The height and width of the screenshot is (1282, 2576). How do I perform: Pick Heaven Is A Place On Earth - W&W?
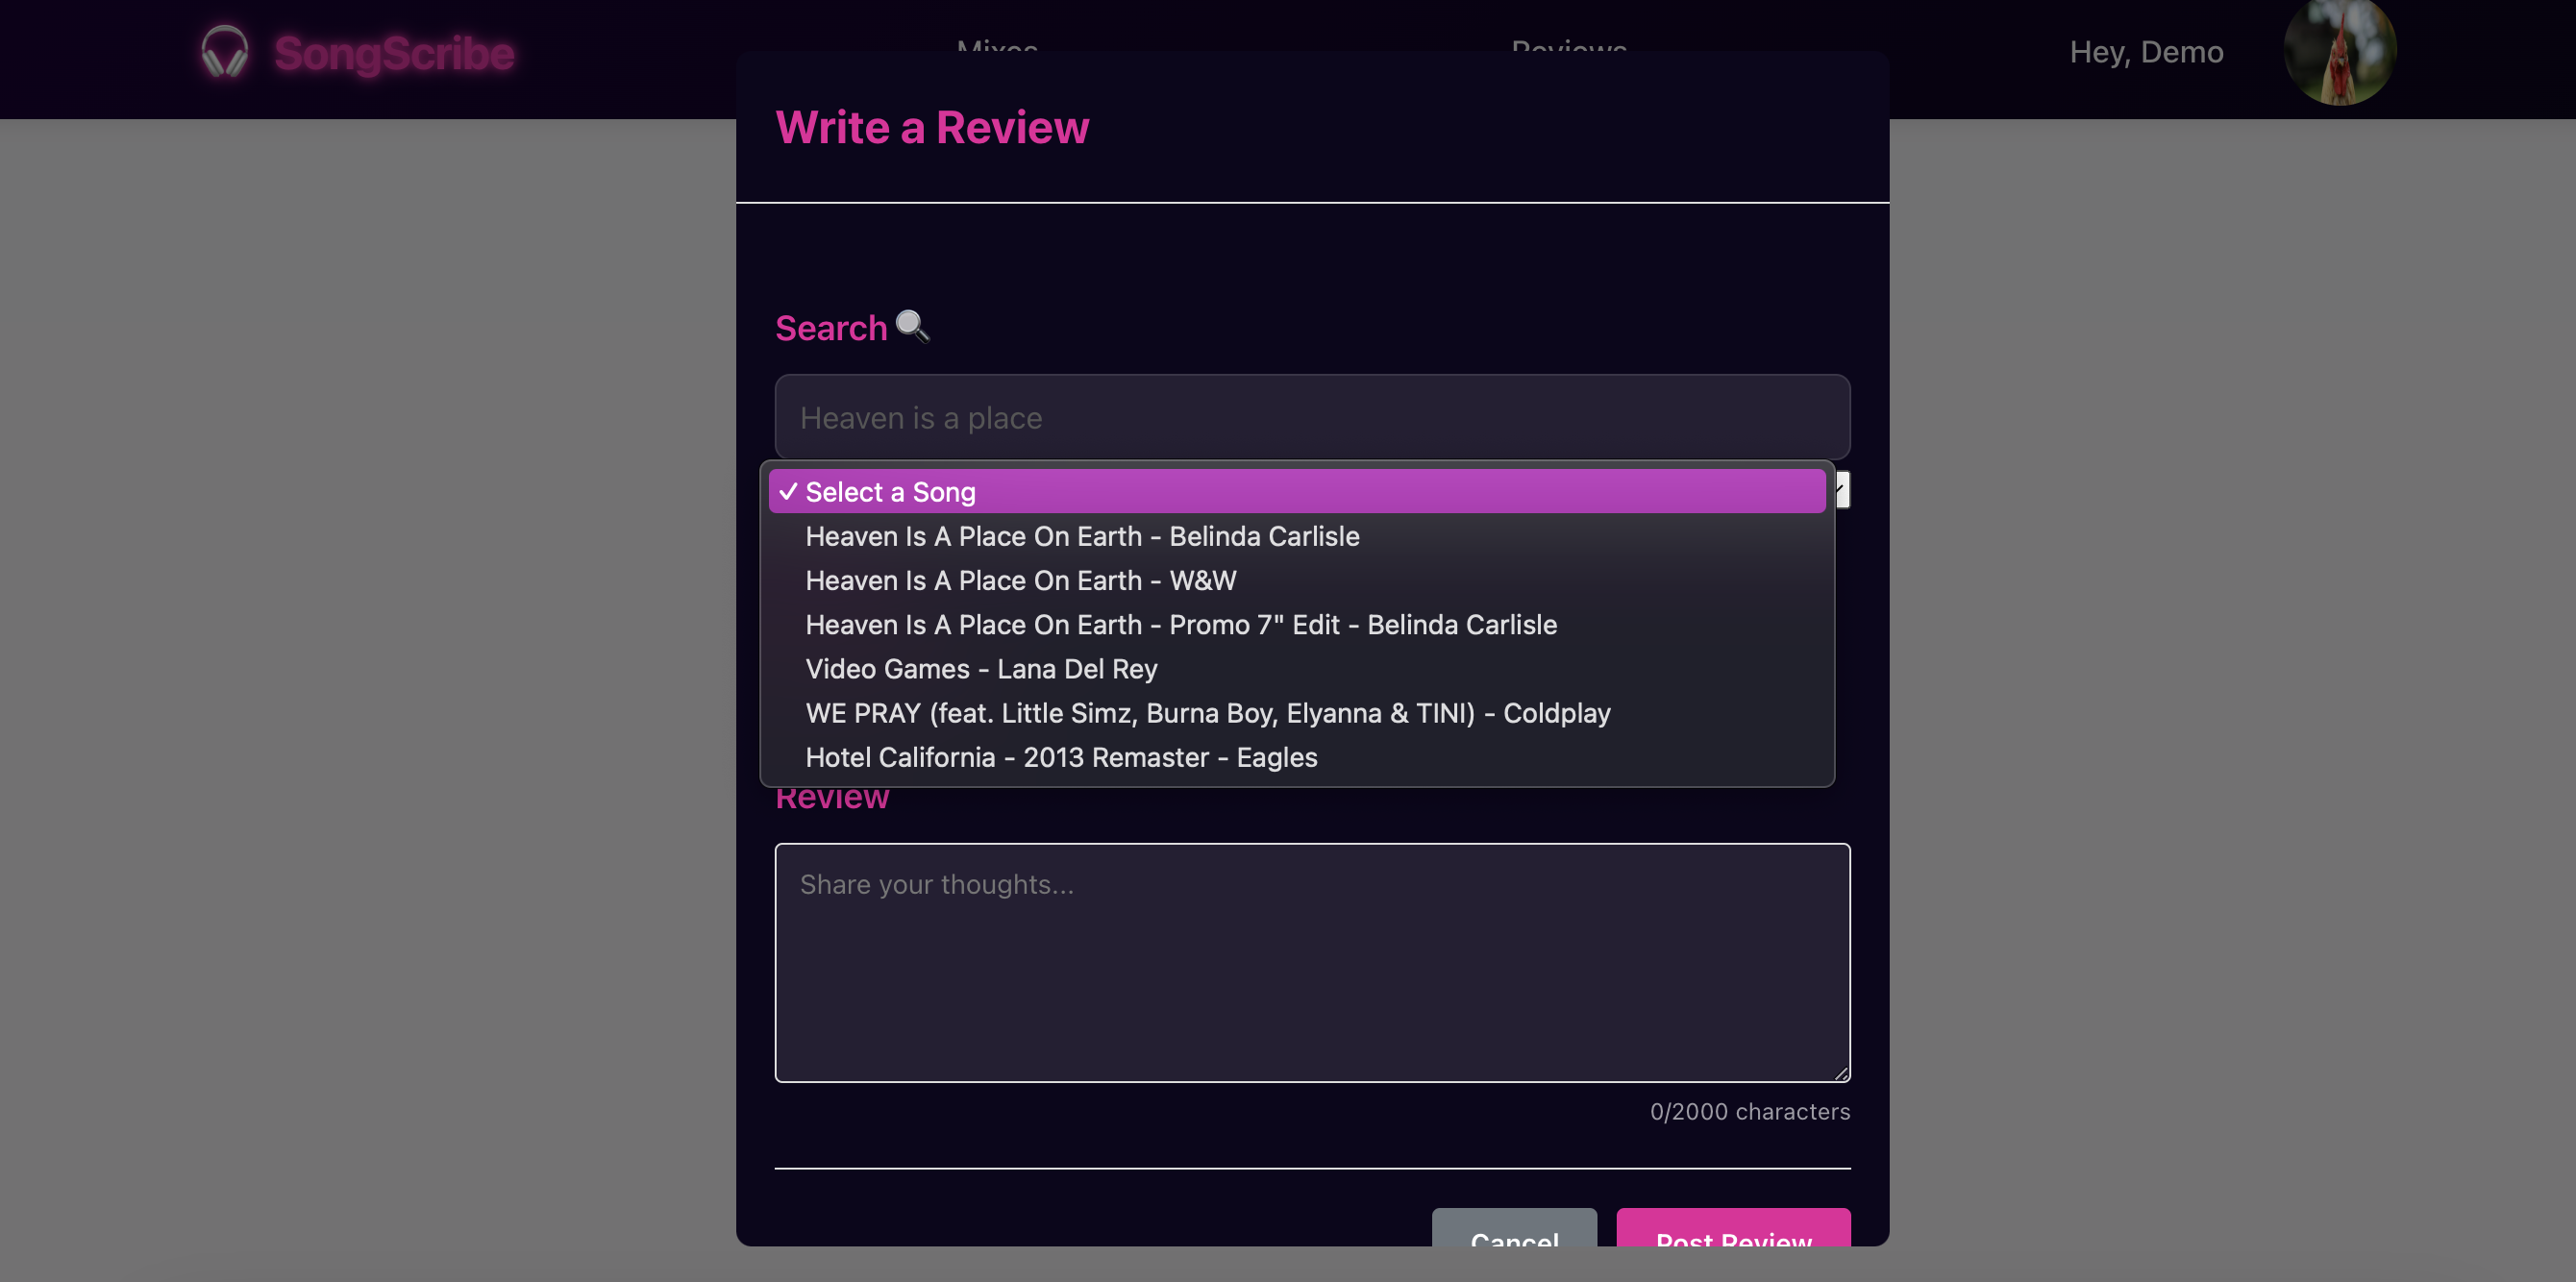[1297, 580]
